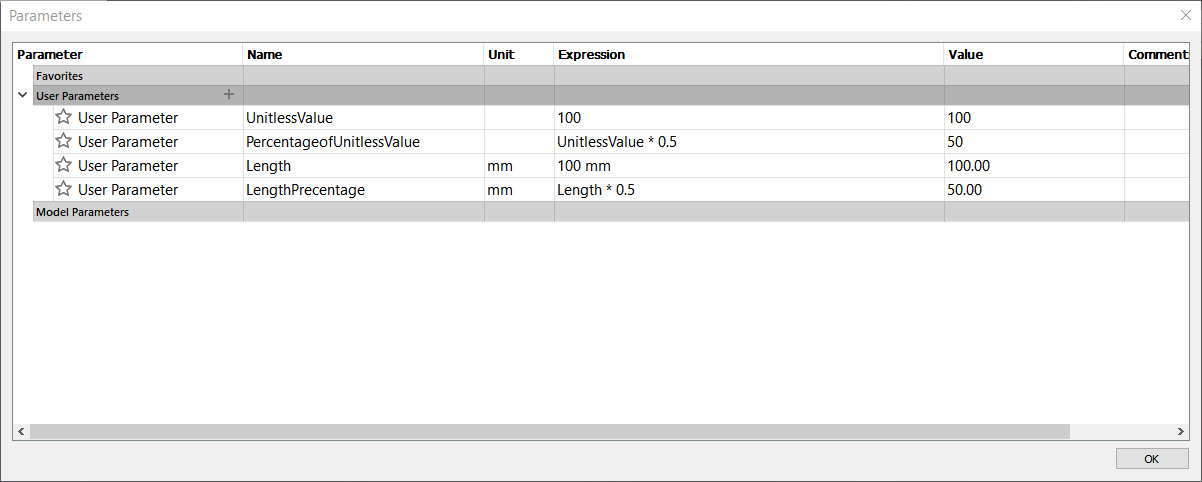This screenshot has width=1202, height=482.
Task: Select the Model Parameters group row
Action: coord(611,212)
